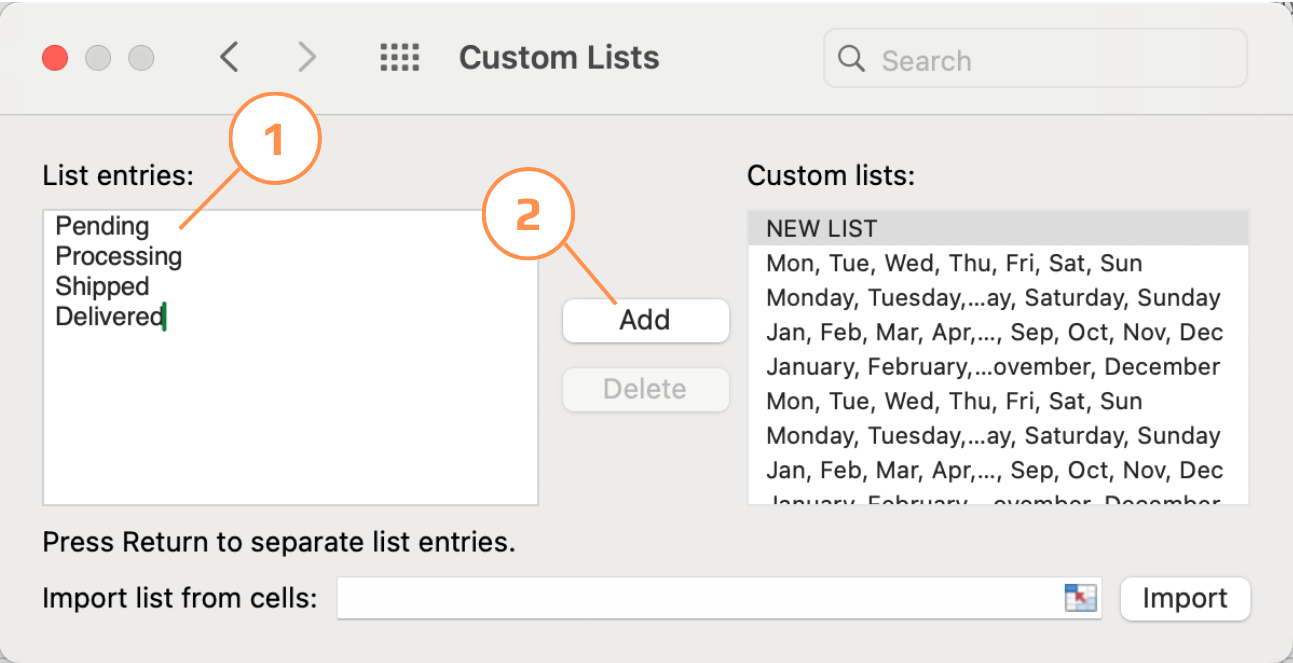Click inside the List entries text box
This screenshot has height=663, width=1293.
pyautogui.click(x=290, y=420)
